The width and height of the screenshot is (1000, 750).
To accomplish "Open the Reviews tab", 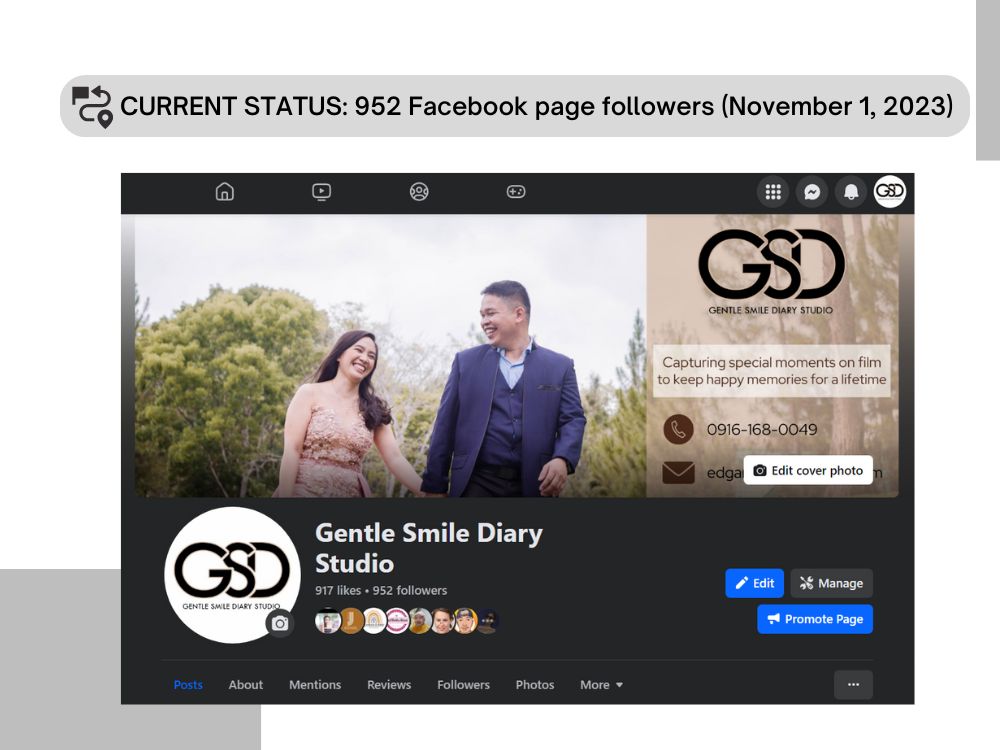I will click(x=389, y=684).
